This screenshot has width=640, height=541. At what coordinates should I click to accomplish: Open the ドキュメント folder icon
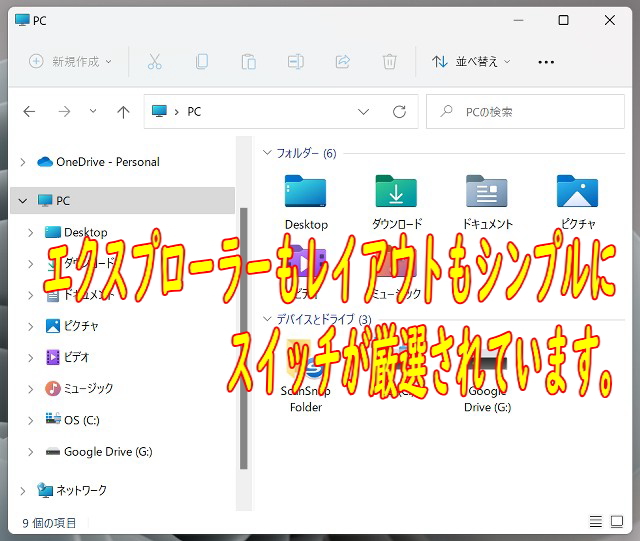pyautogui.click(x=487, y=201)
